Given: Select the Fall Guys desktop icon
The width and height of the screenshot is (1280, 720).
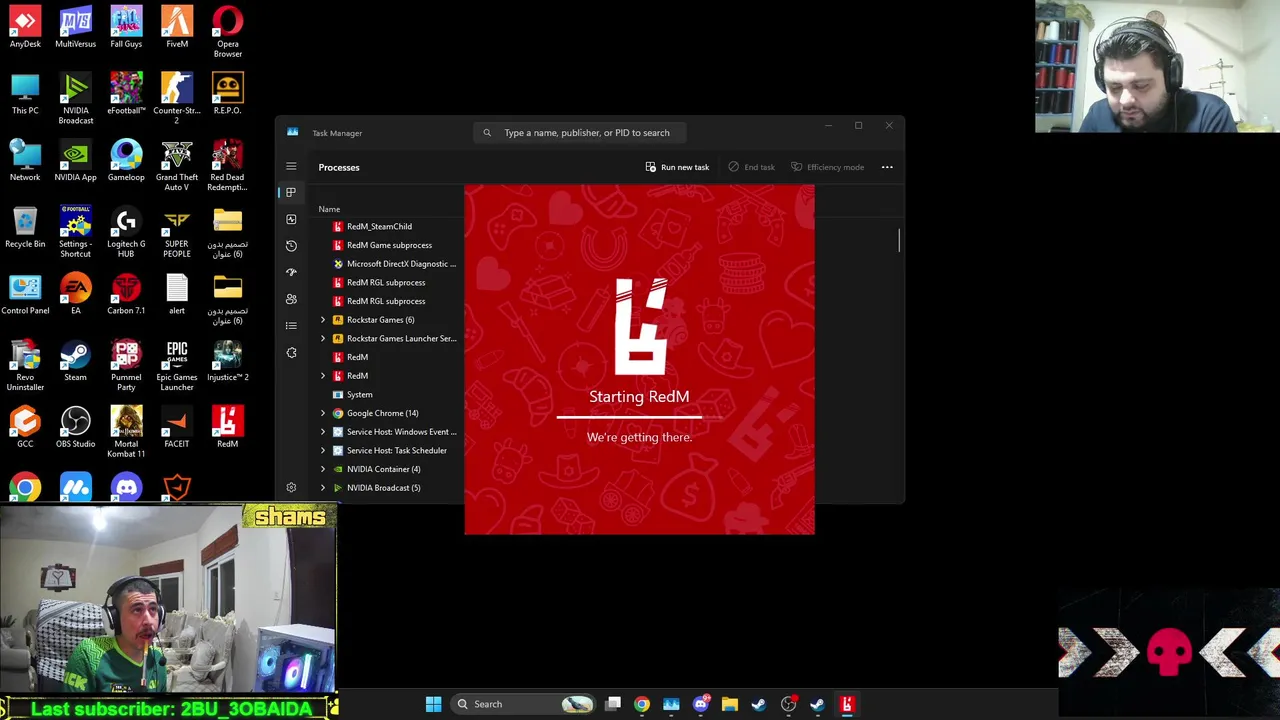Looking at the screenshot, I should coord(126,28).
